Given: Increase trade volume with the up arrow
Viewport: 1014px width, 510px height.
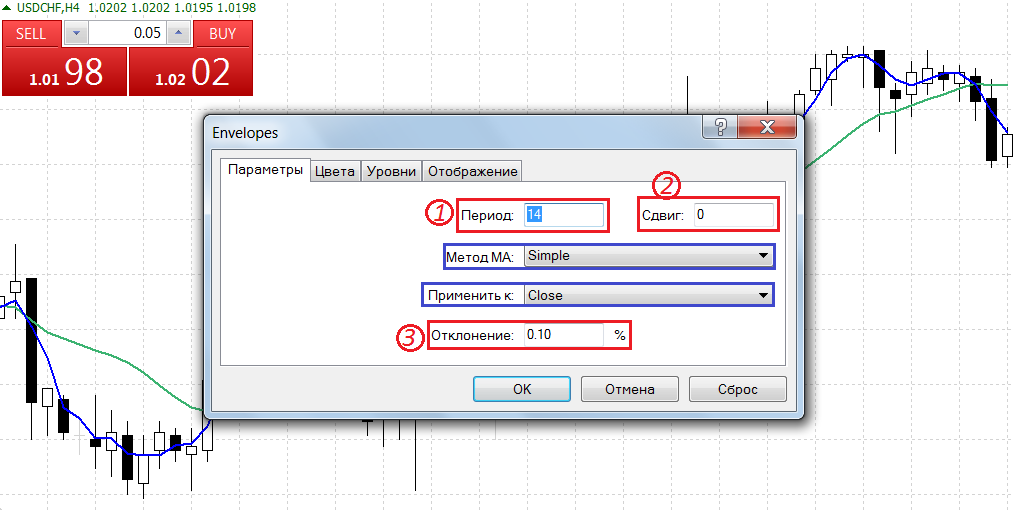Looking at the screenshot, I should coord(177,33).
